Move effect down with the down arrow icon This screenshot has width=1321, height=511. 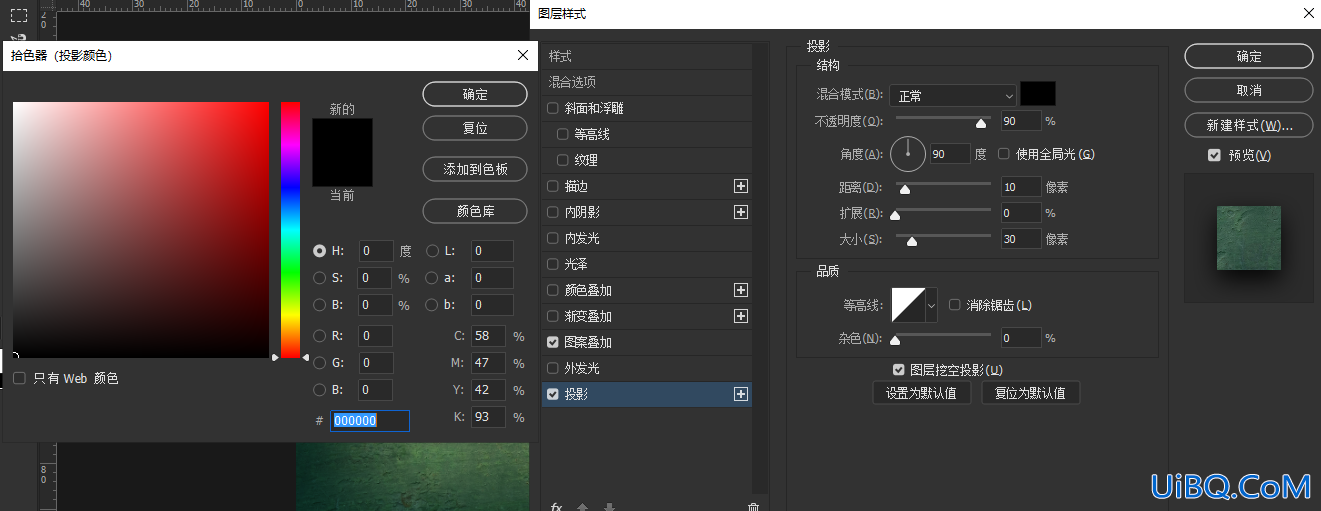click(x=609, y=506)
